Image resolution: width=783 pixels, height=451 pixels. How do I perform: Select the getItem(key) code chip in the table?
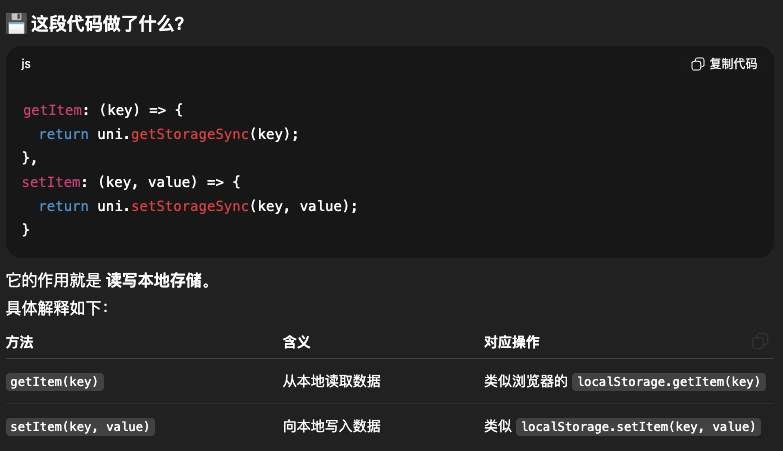(55, 381)
